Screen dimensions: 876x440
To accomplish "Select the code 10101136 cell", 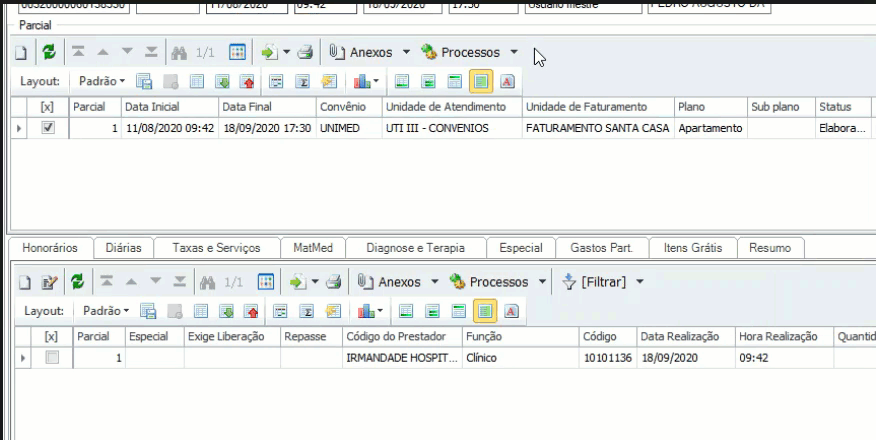I will click(x=608, y=358).
